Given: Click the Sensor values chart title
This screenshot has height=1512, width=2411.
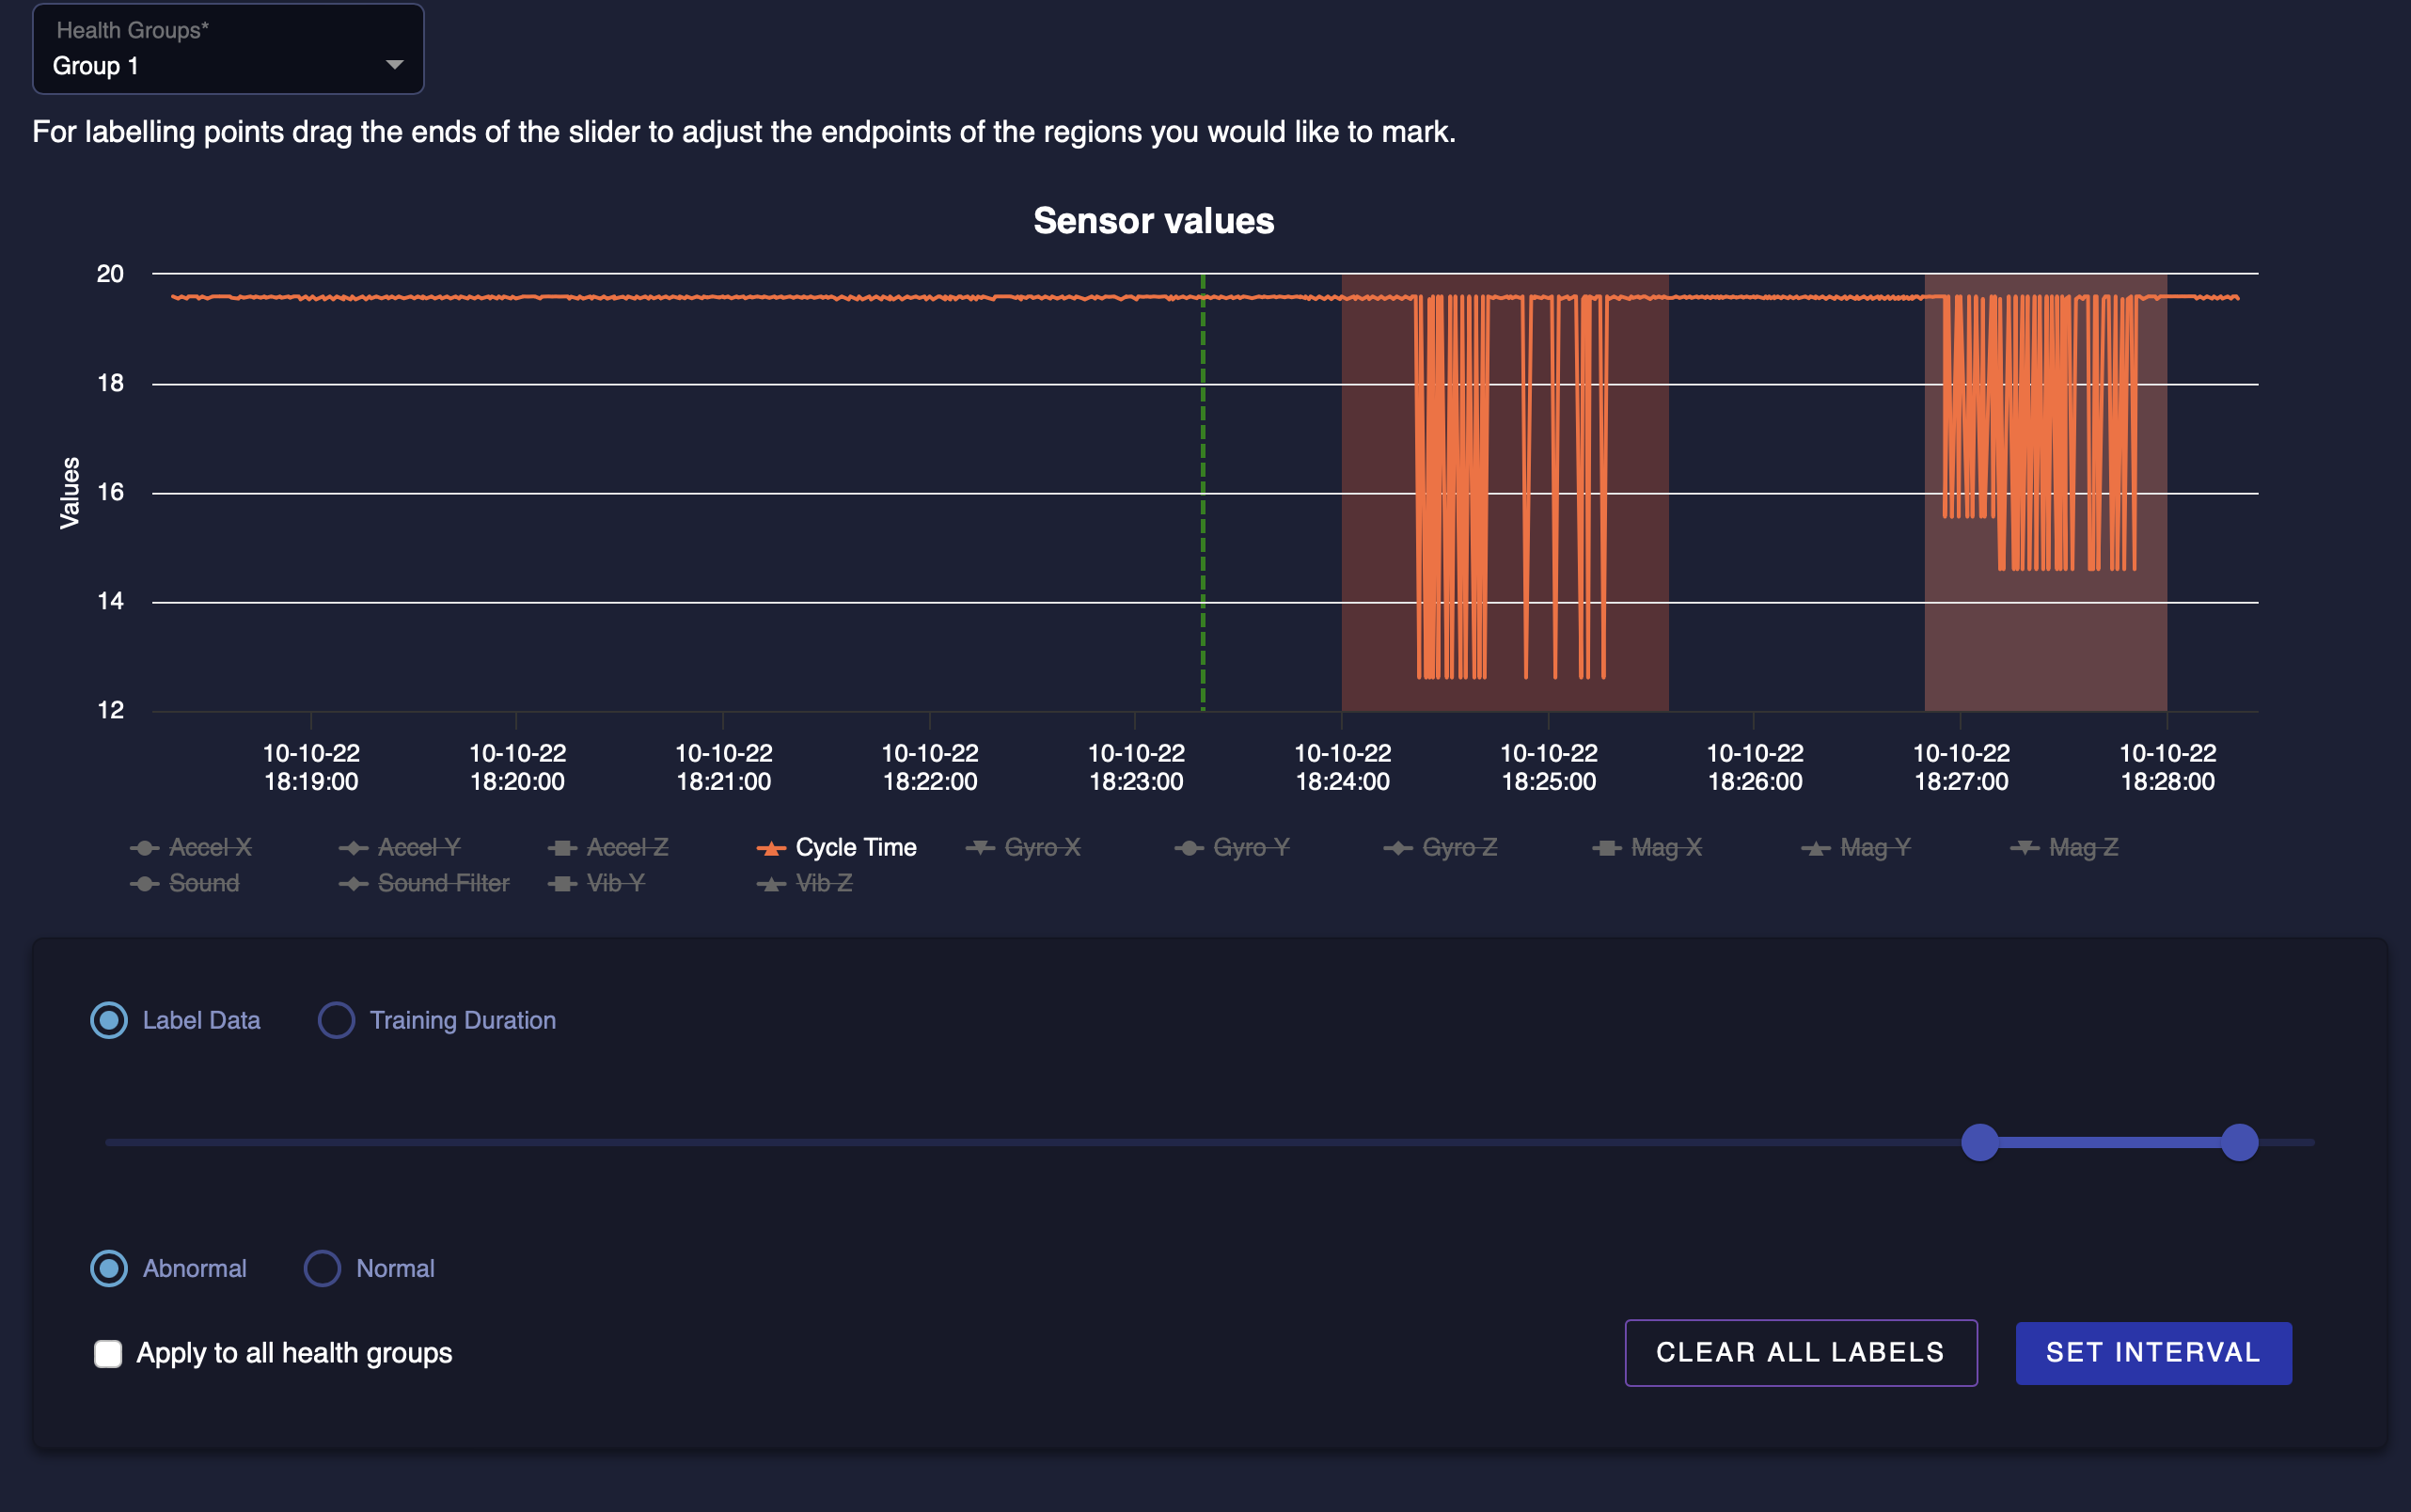Looking at the screenshot, I should click(1154, 220).
